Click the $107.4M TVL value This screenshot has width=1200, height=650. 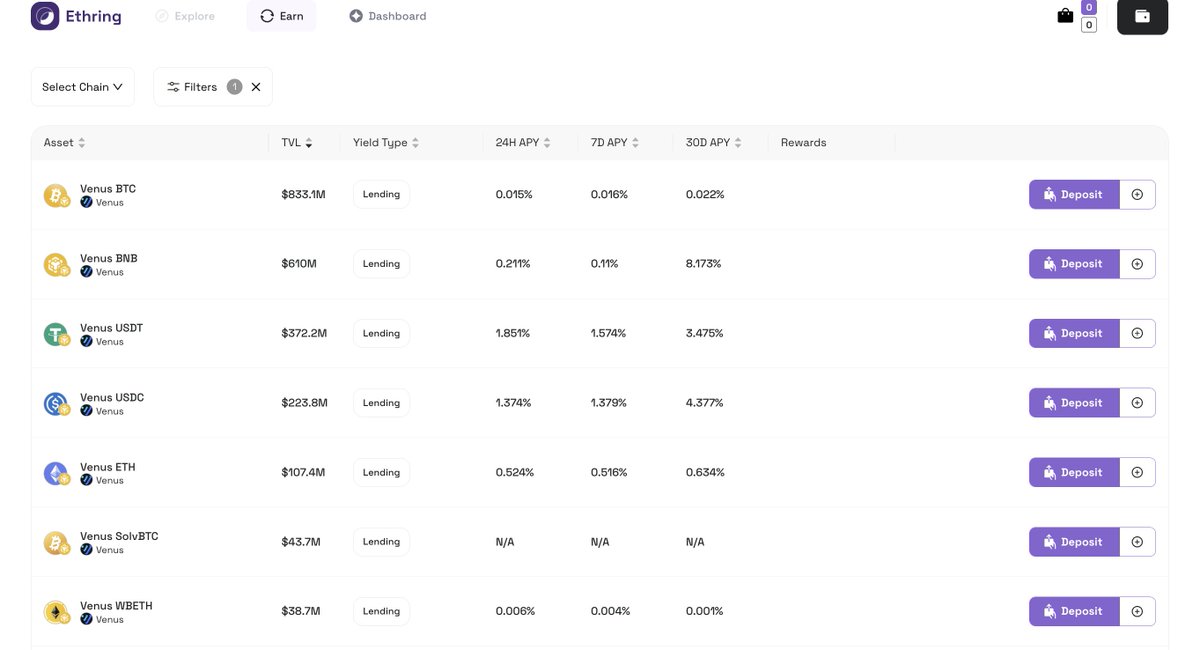point(303,473)
